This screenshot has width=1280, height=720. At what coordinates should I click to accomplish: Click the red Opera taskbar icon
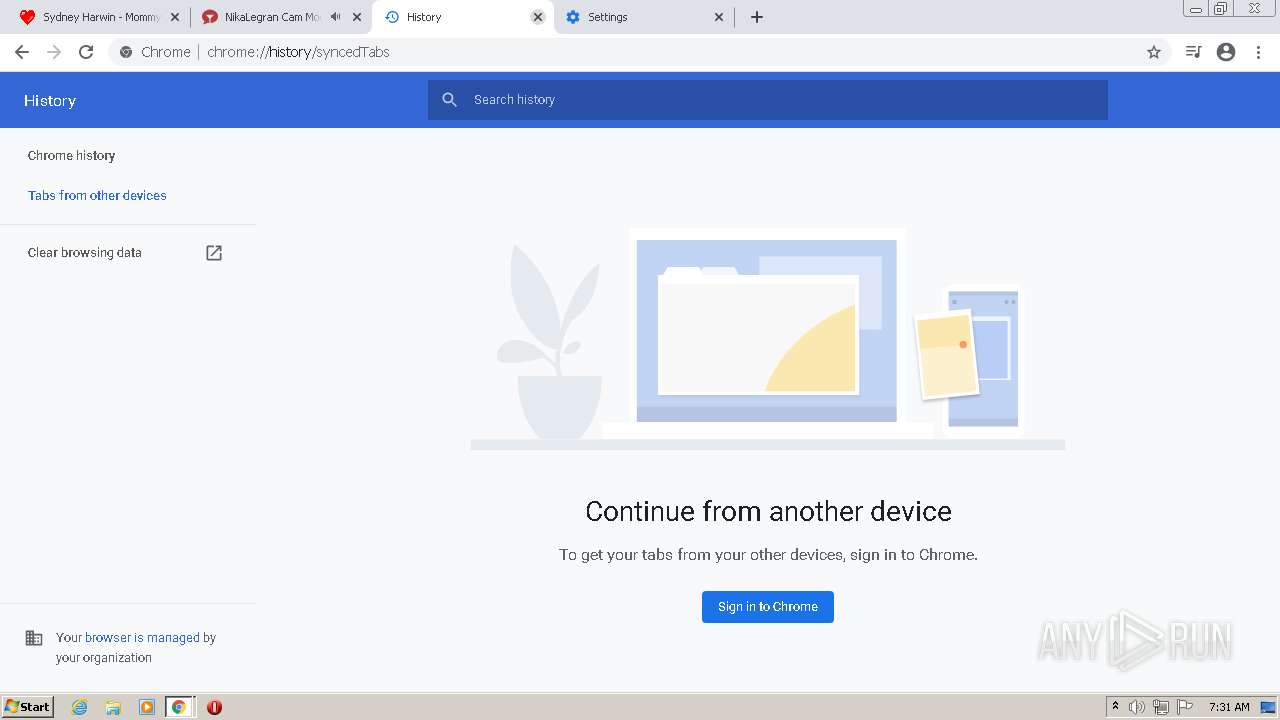pos(214,707)
